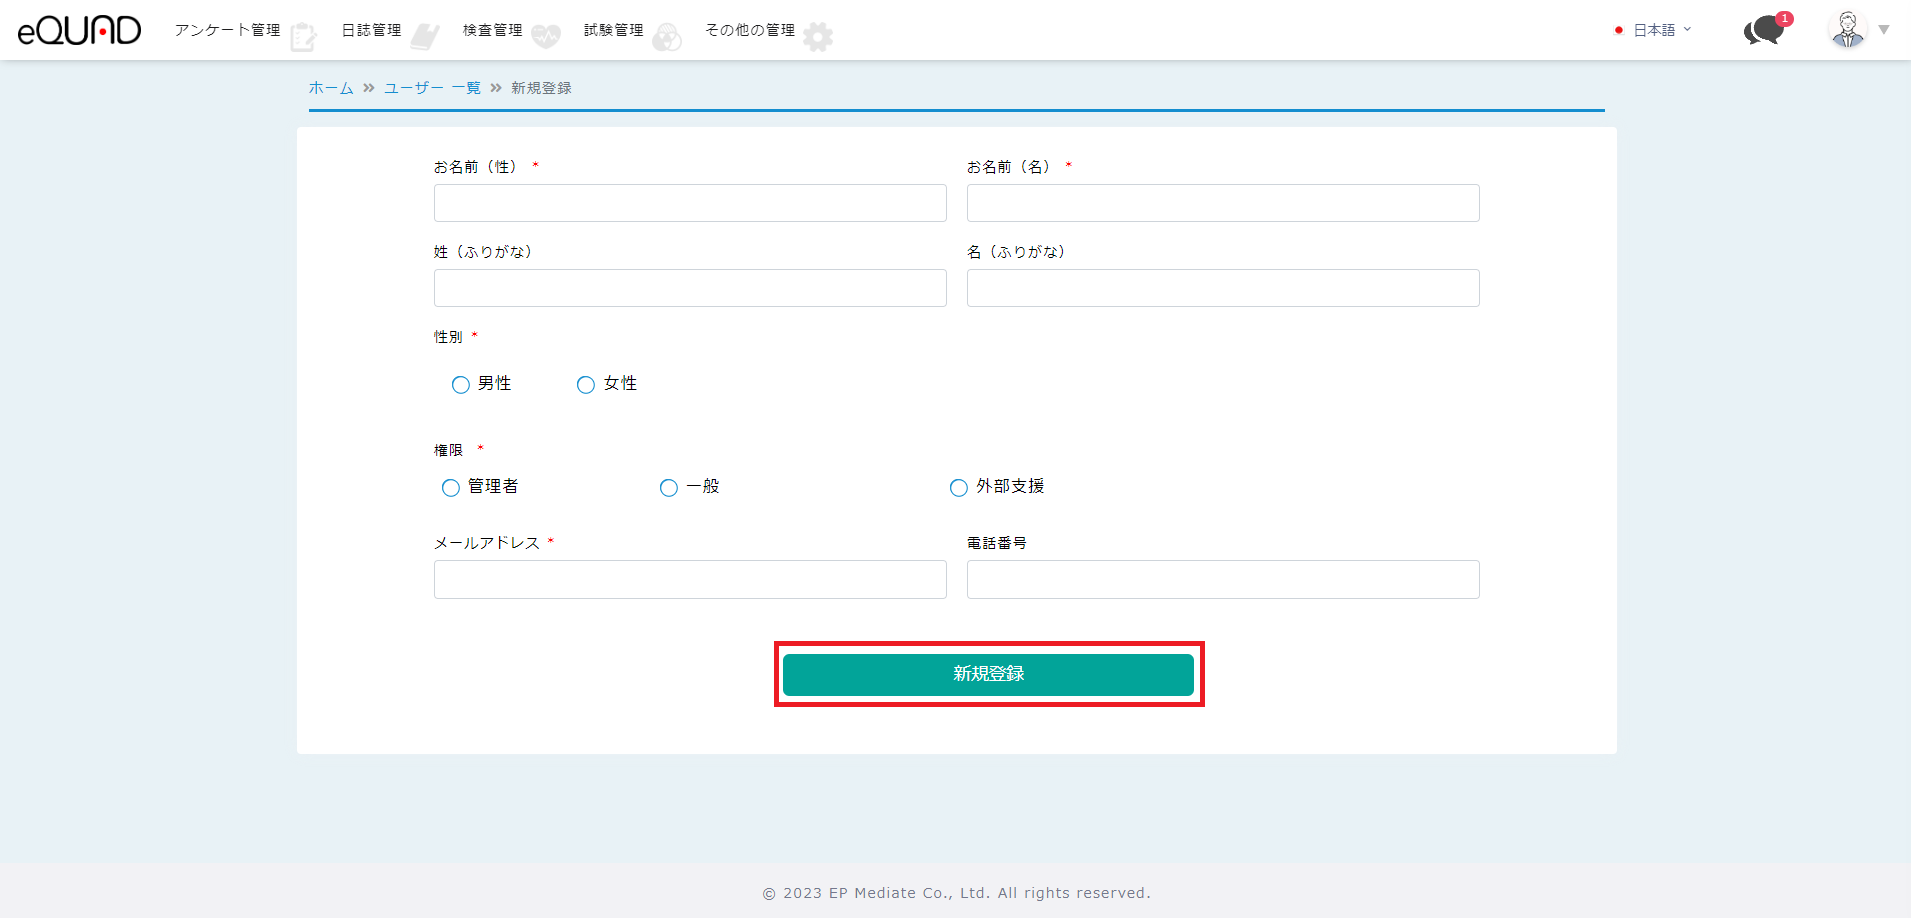Click the user avatar icon
This screenshot has height=918, width=1911.
point(1847,30)
